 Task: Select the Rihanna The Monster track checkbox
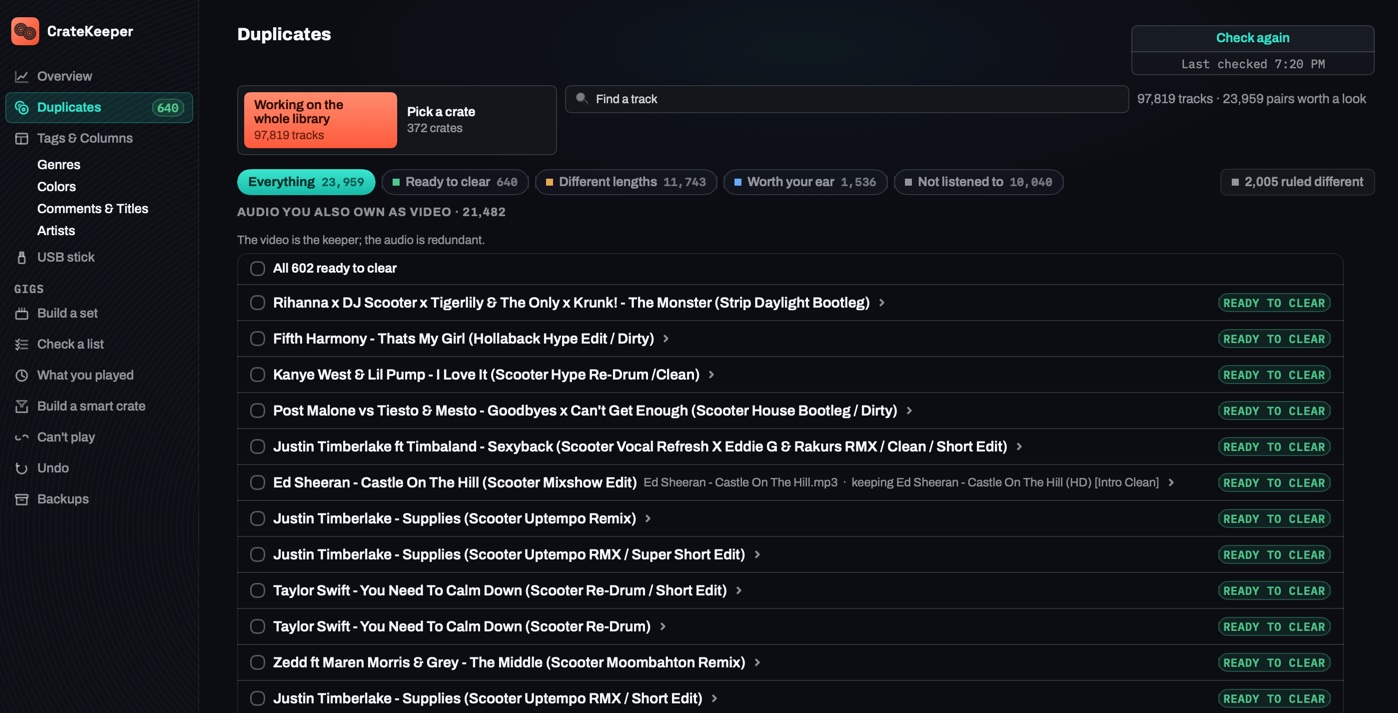[x=257, y=302]
